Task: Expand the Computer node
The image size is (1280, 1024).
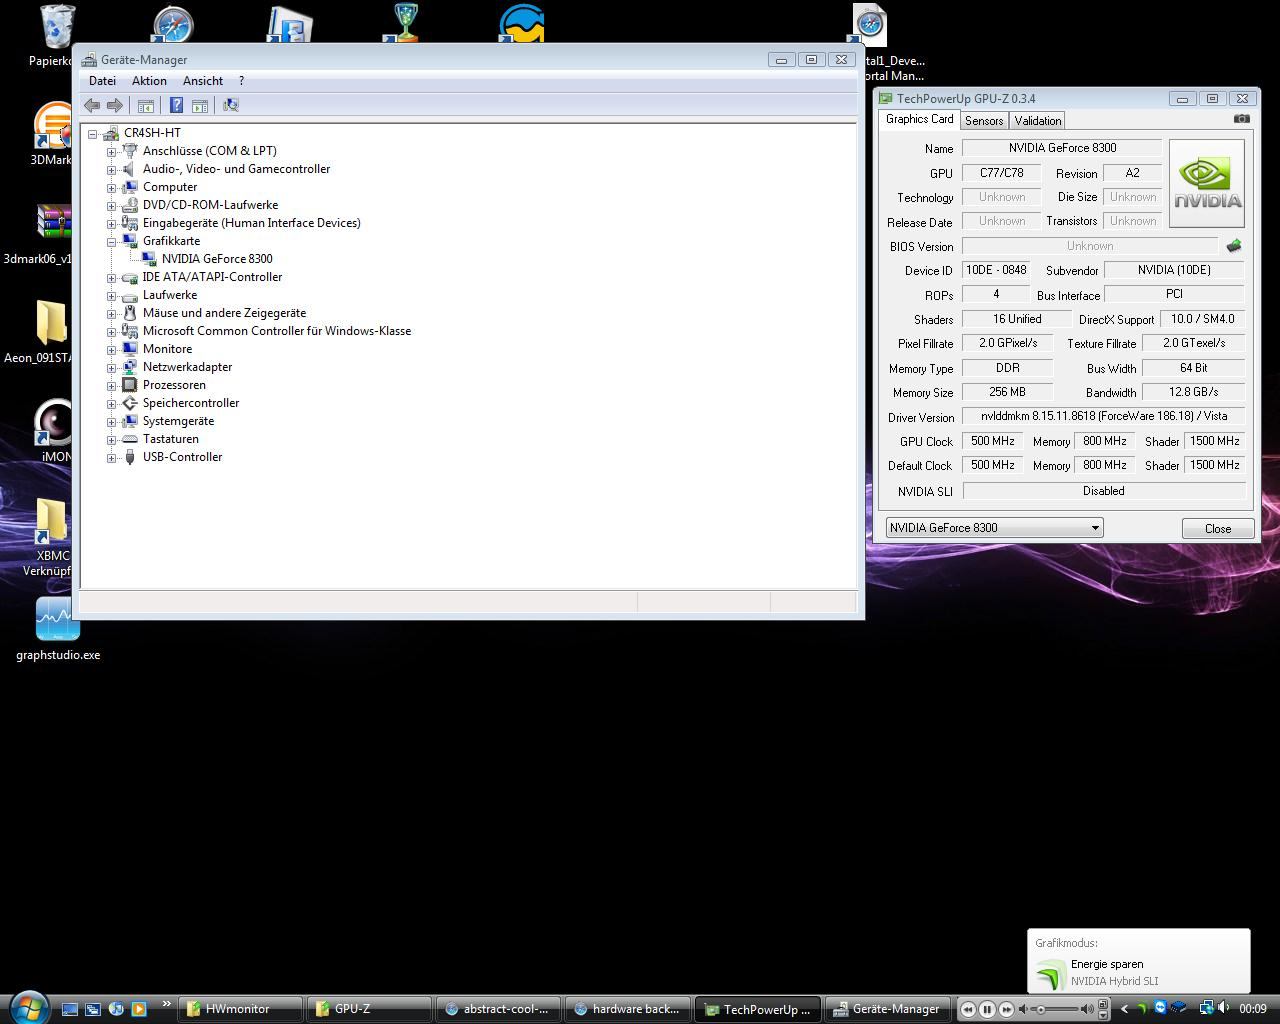Action: pyautogui.click(x=112, y=187)
